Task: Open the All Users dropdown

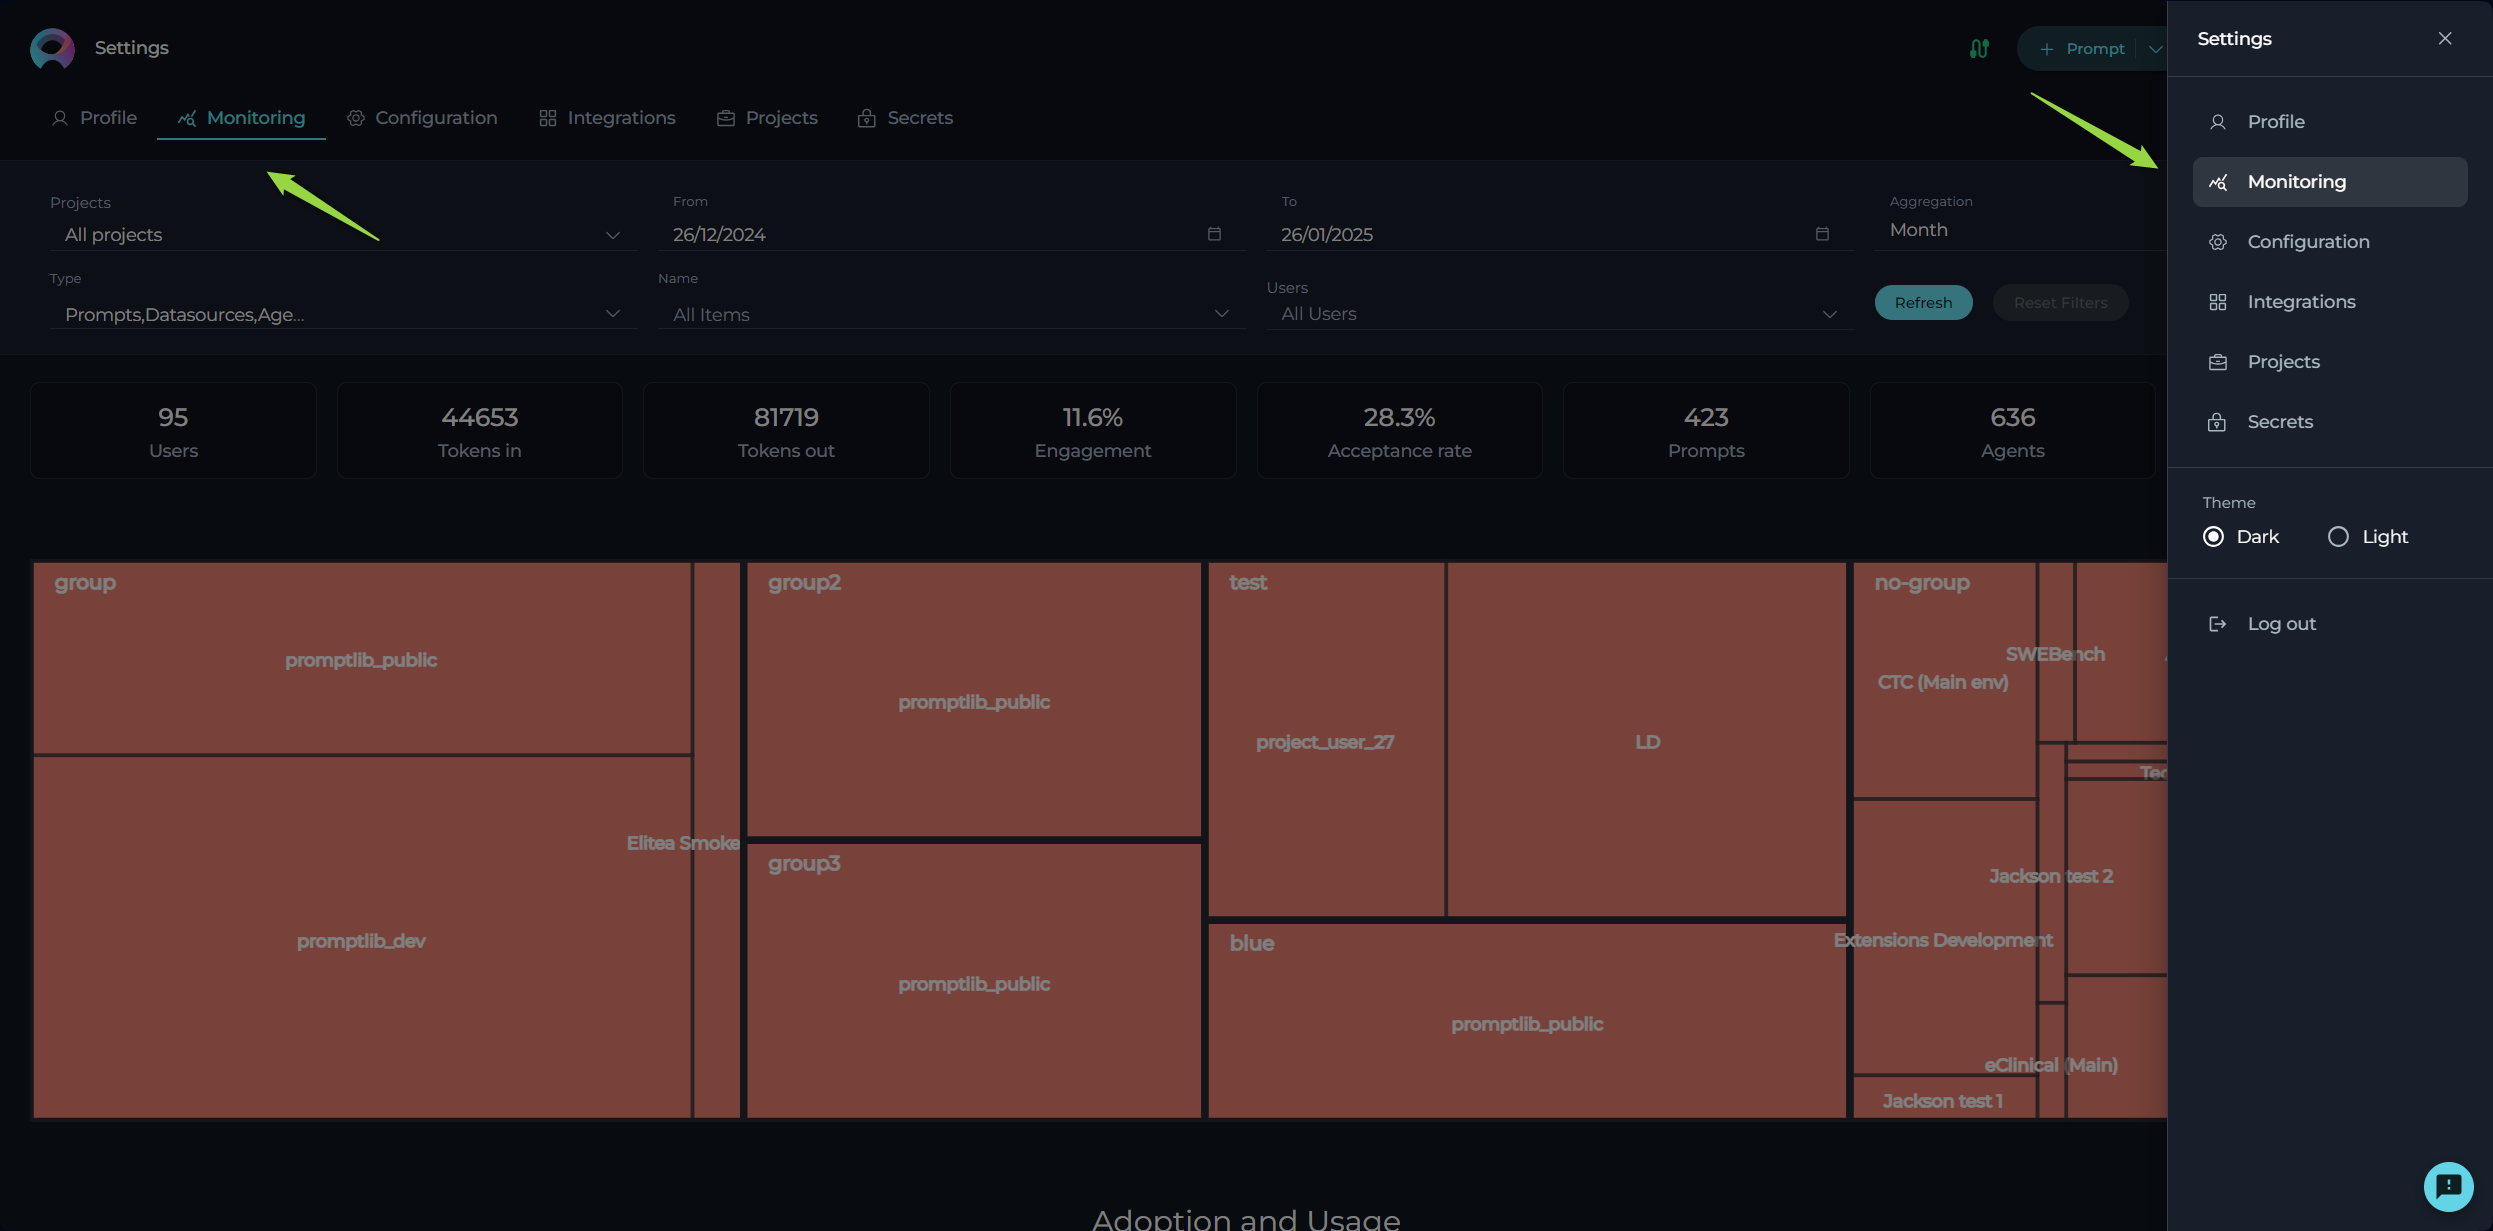Action: tap(1559, 314)
